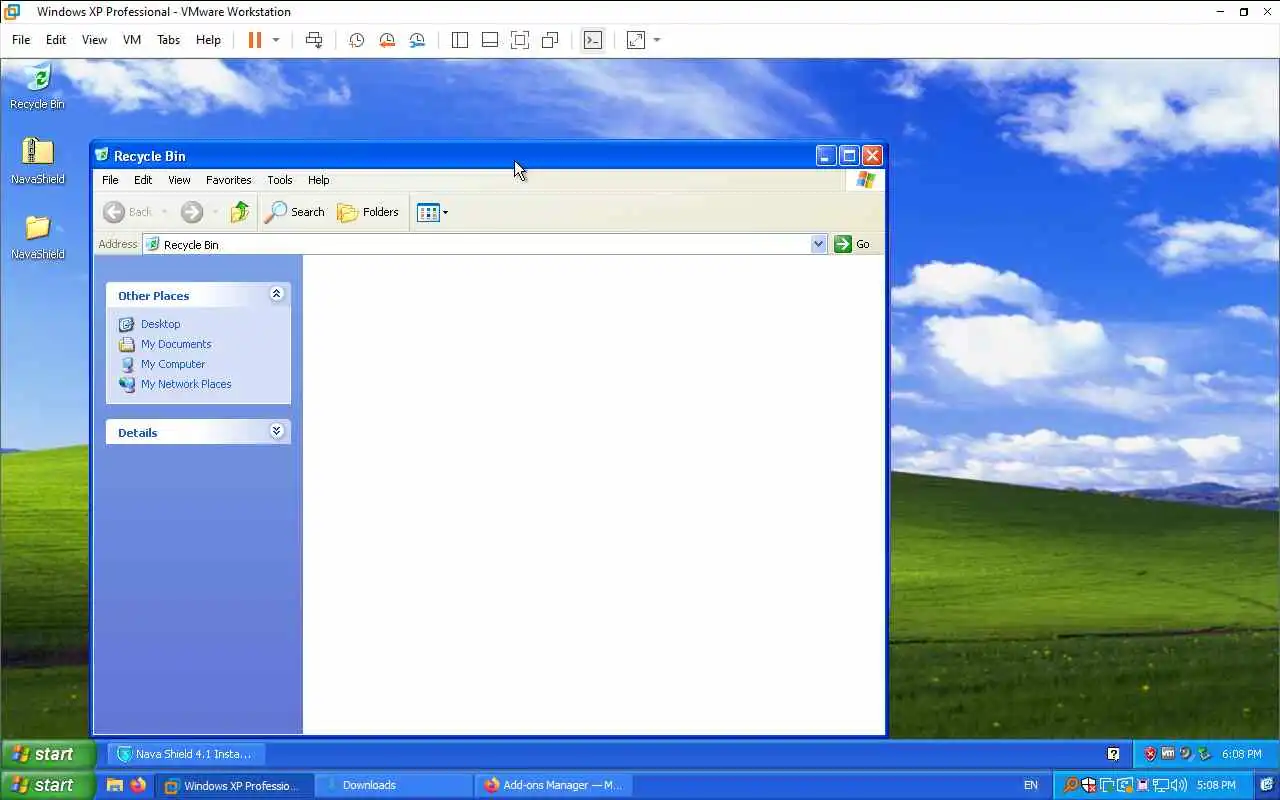Expand the Address bar dropdown
The image size is (1280, 800).
click(819, 244)
